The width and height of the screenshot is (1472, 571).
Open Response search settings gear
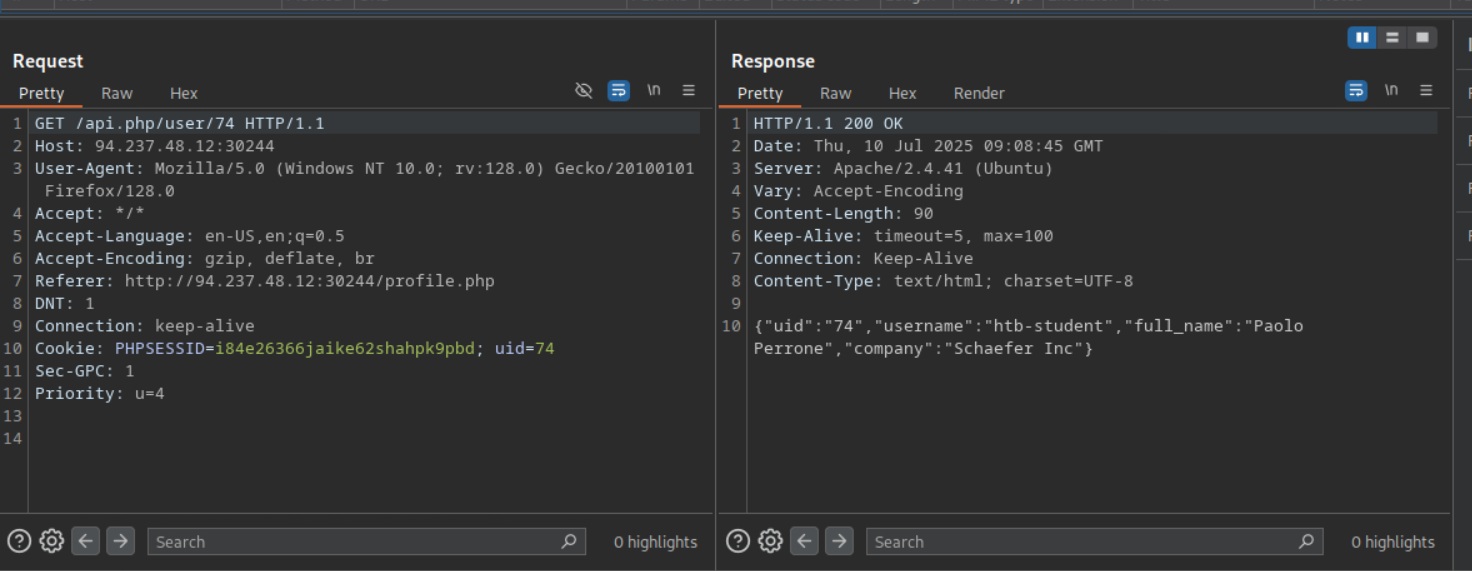coord(770,541)
